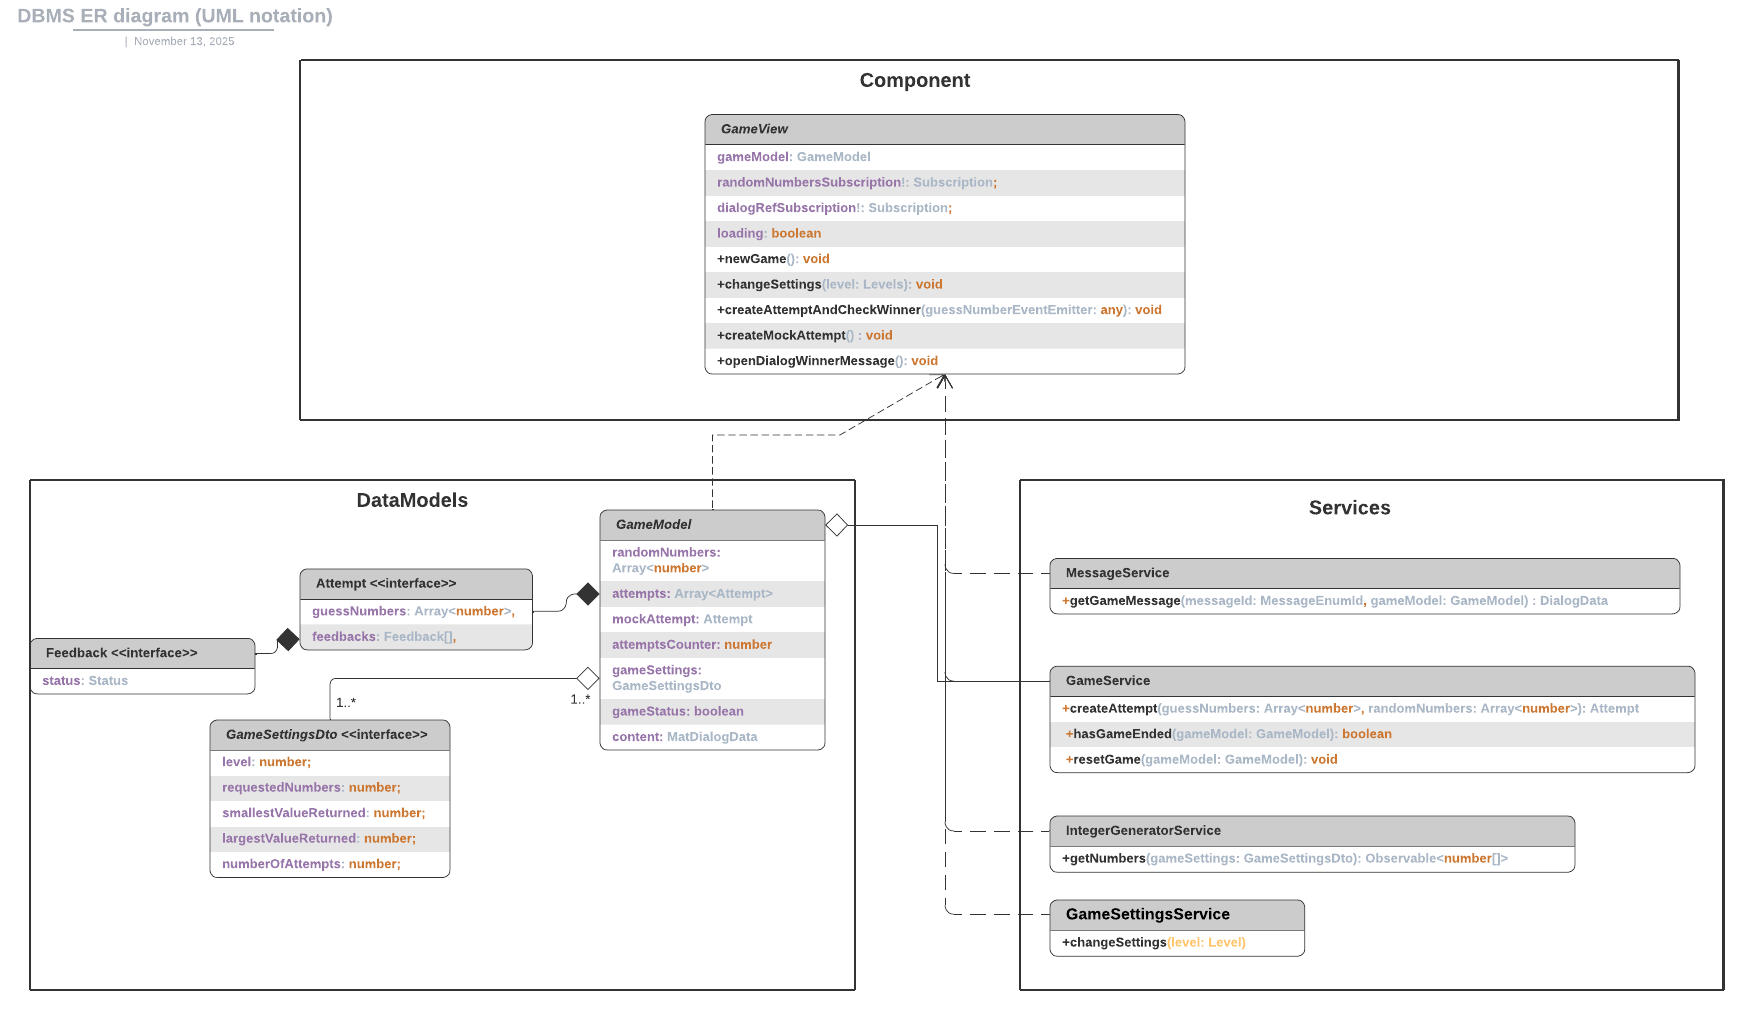Screen dimensions: 1740x1020
Task: Select the hollow diamond beside gameSettings
Action: [x=588, y=678]
